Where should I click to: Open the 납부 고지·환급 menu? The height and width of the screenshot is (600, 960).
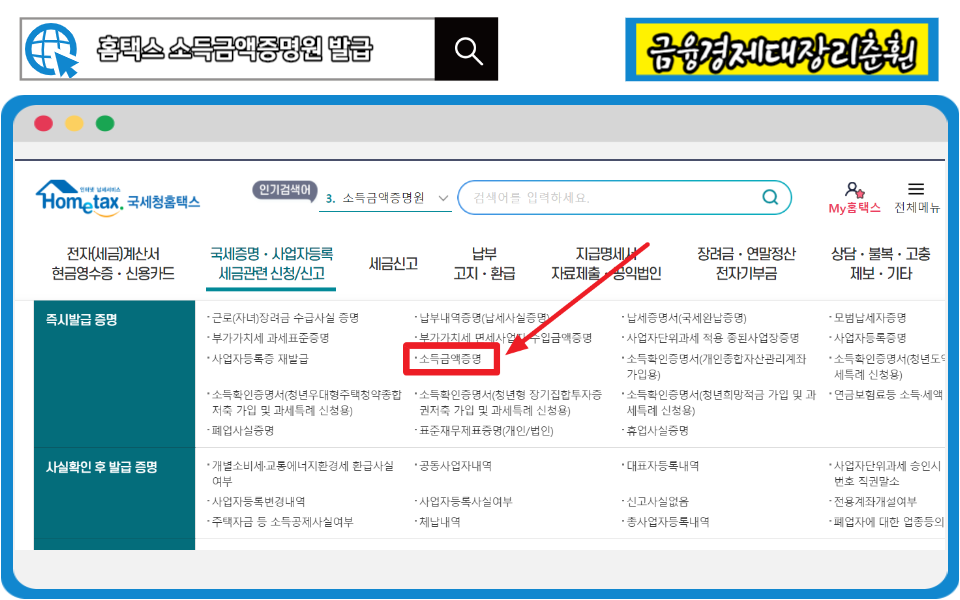[x=484, y=264]
